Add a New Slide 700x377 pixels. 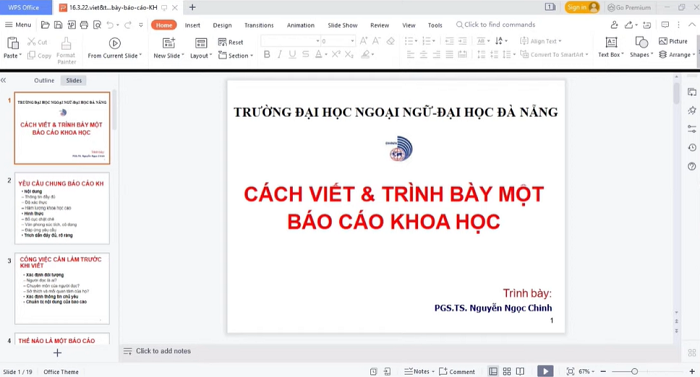click(169, 48)
